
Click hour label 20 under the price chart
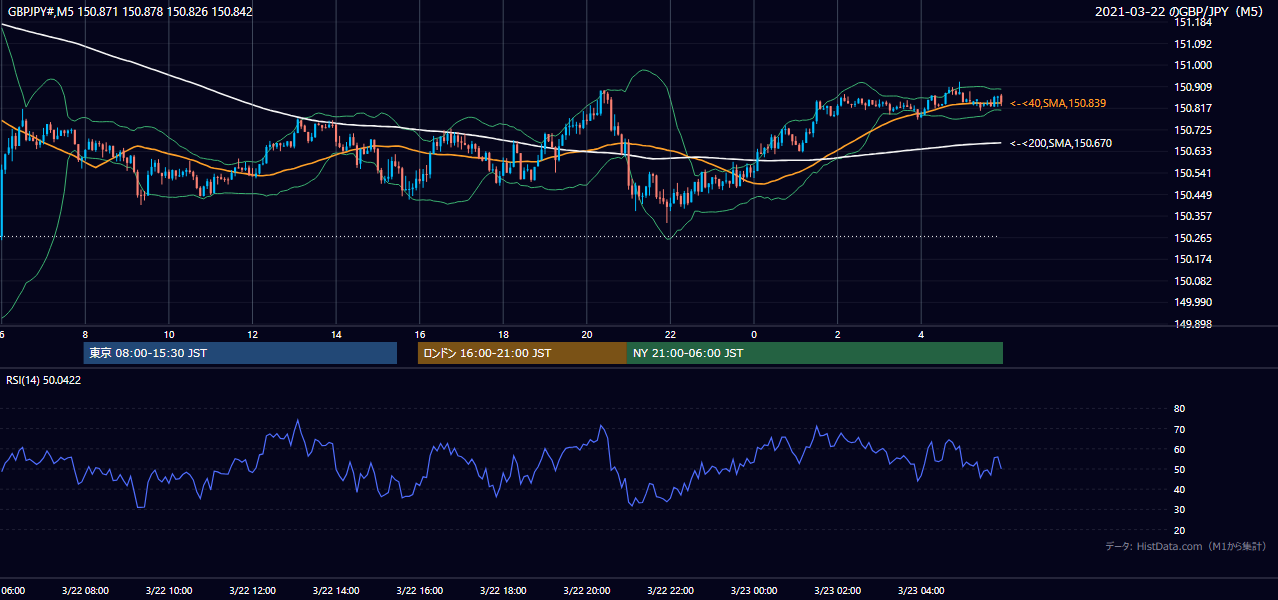pyautogui.click(x=587, y=335)
